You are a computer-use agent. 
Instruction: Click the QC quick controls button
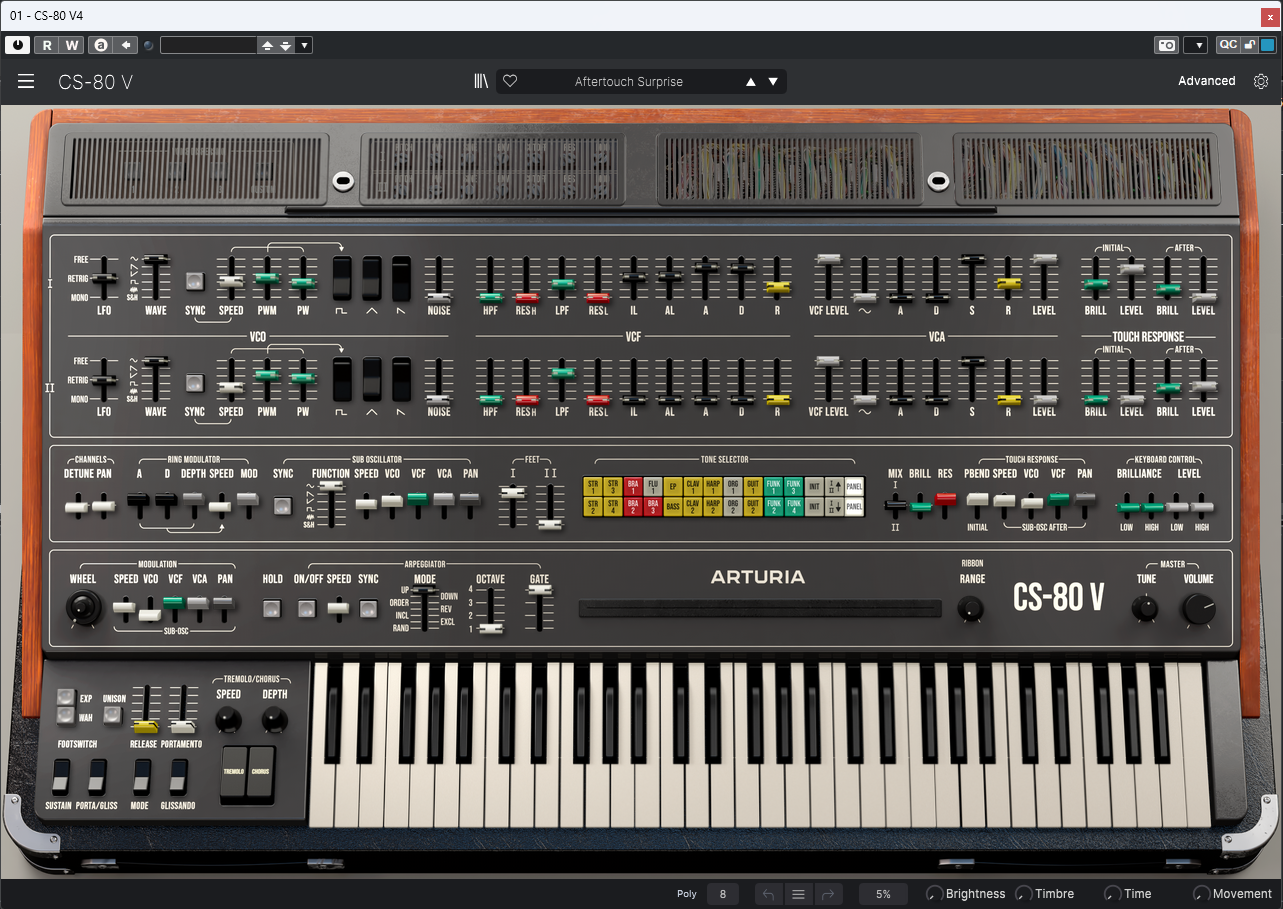pyautogui.click(x=1228, y=45)
